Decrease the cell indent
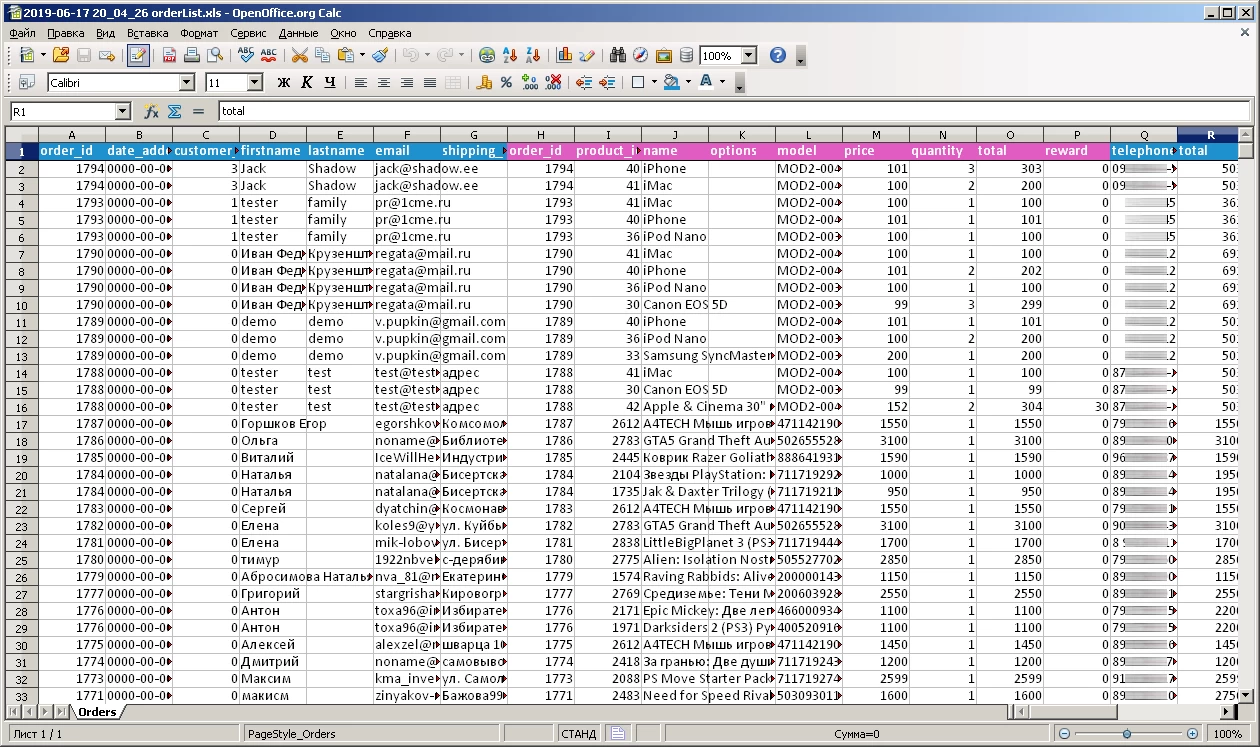 coord(584,82)
